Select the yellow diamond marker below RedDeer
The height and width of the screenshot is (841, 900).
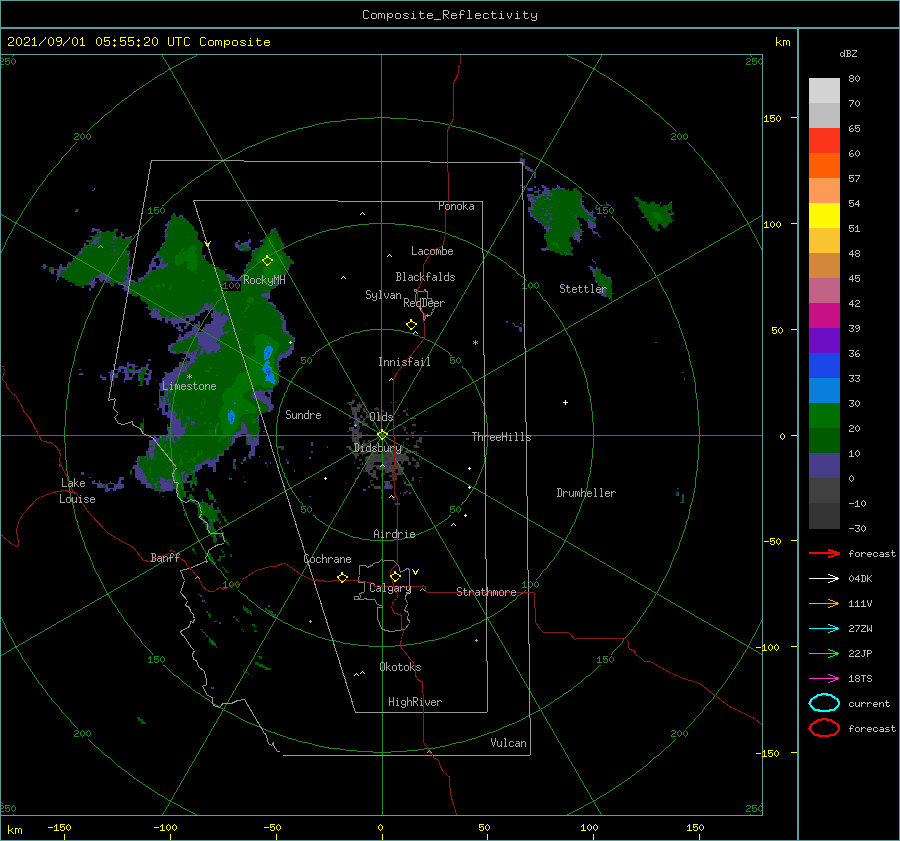pyautogui.click(x=412, y=325)
